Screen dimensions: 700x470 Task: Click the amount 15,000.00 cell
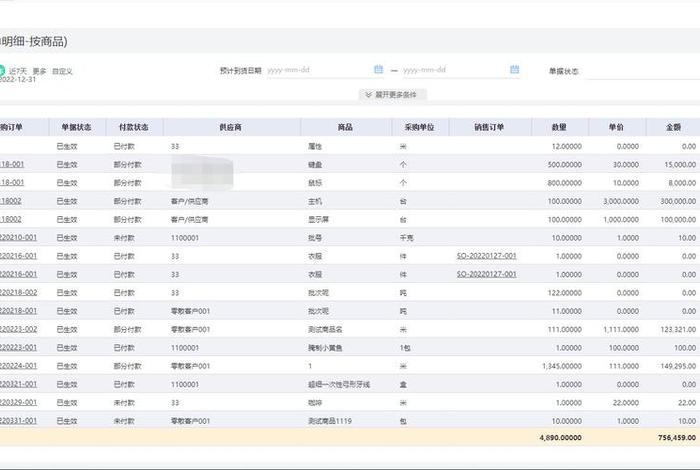[x=680, y=165]
